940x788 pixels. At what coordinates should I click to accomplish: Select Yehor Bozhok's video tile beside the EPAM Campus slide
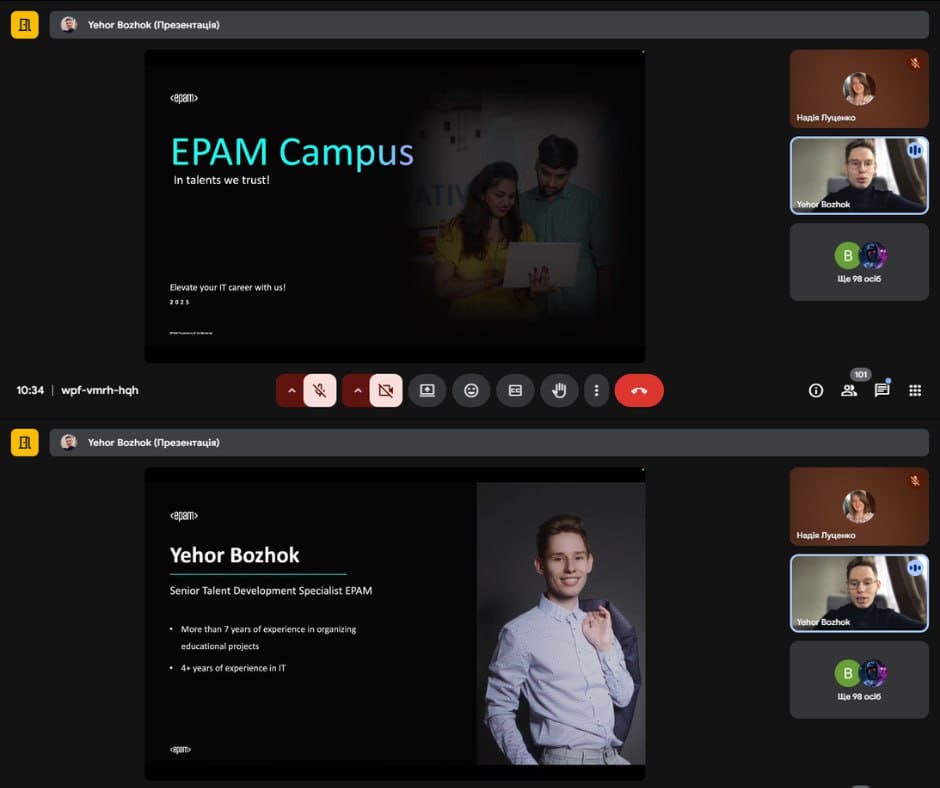click(x=859, y=175)
